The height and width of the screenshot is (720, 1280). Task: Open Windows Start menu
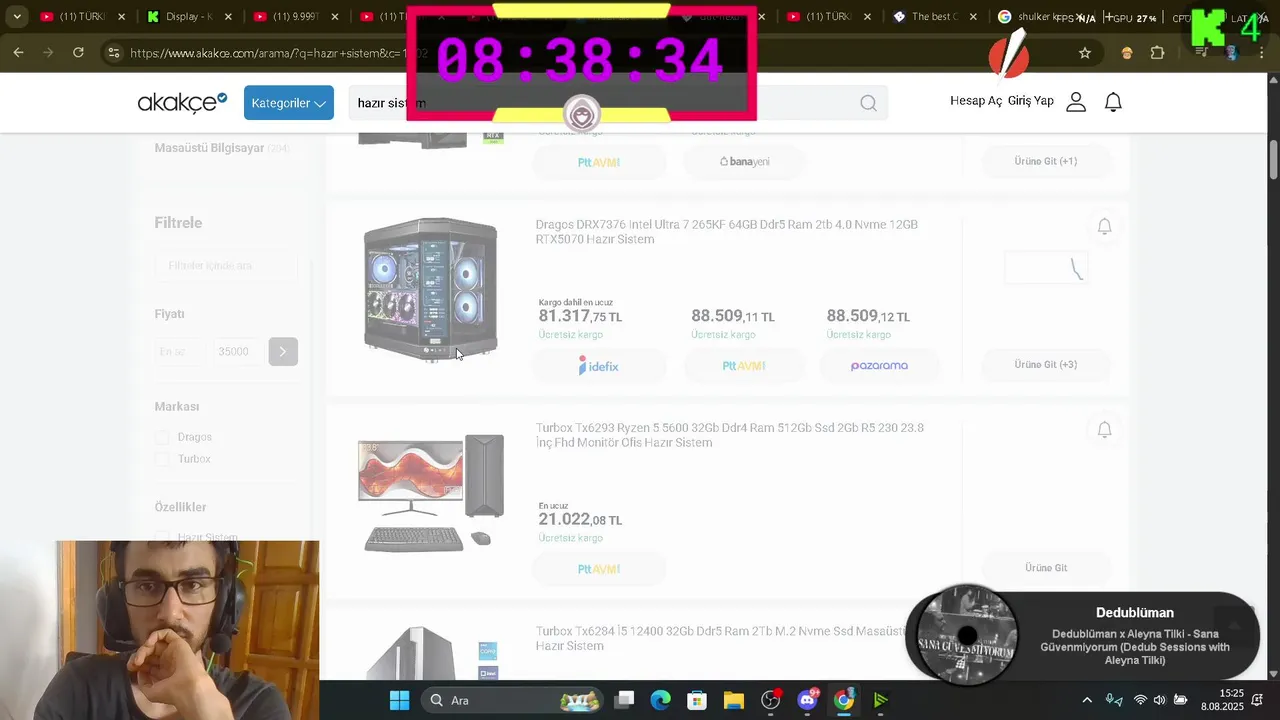click(399, 700)
